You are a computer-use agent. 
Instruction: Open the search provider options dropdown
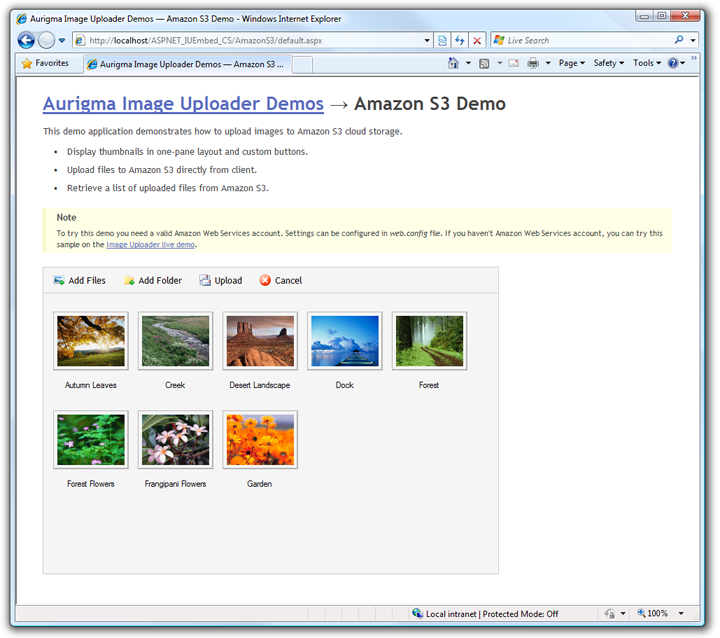coord(693,40)
